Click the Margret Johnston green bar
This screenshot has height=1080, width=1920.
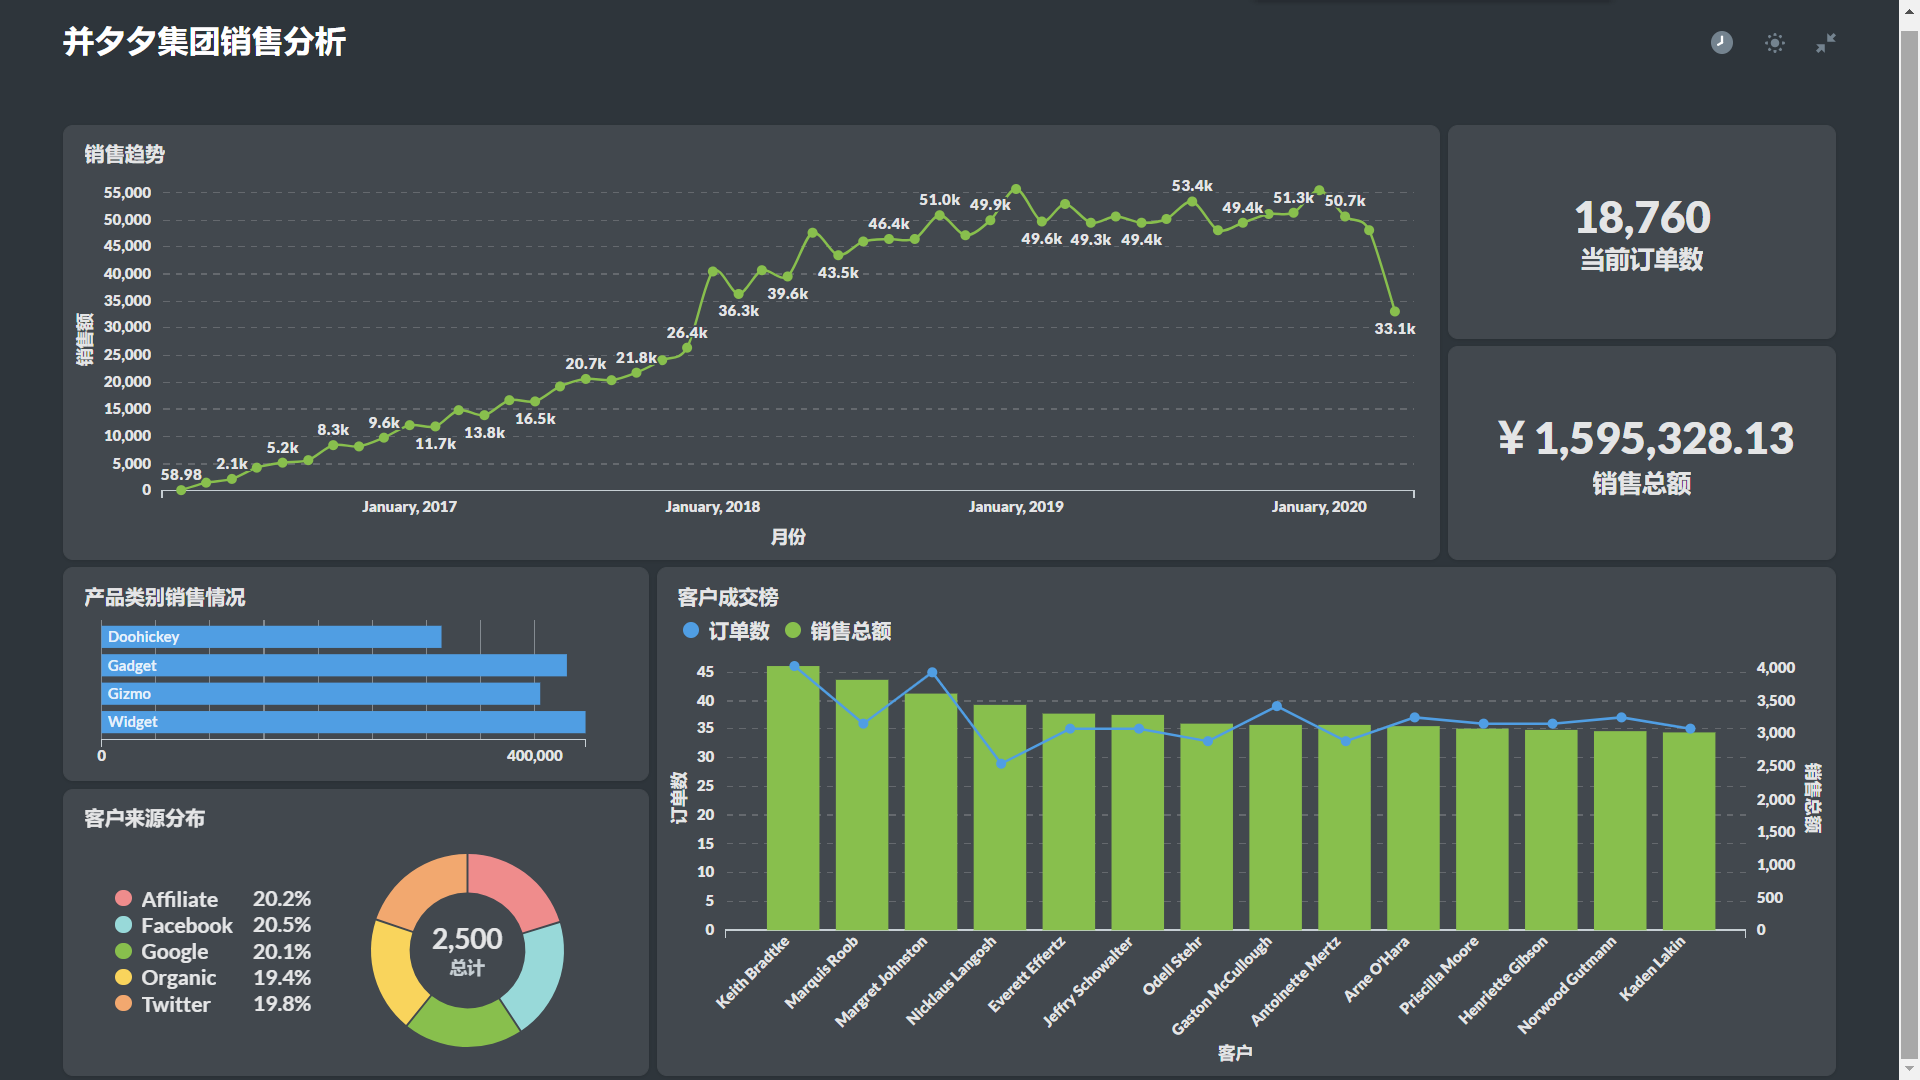coord(931,811)
